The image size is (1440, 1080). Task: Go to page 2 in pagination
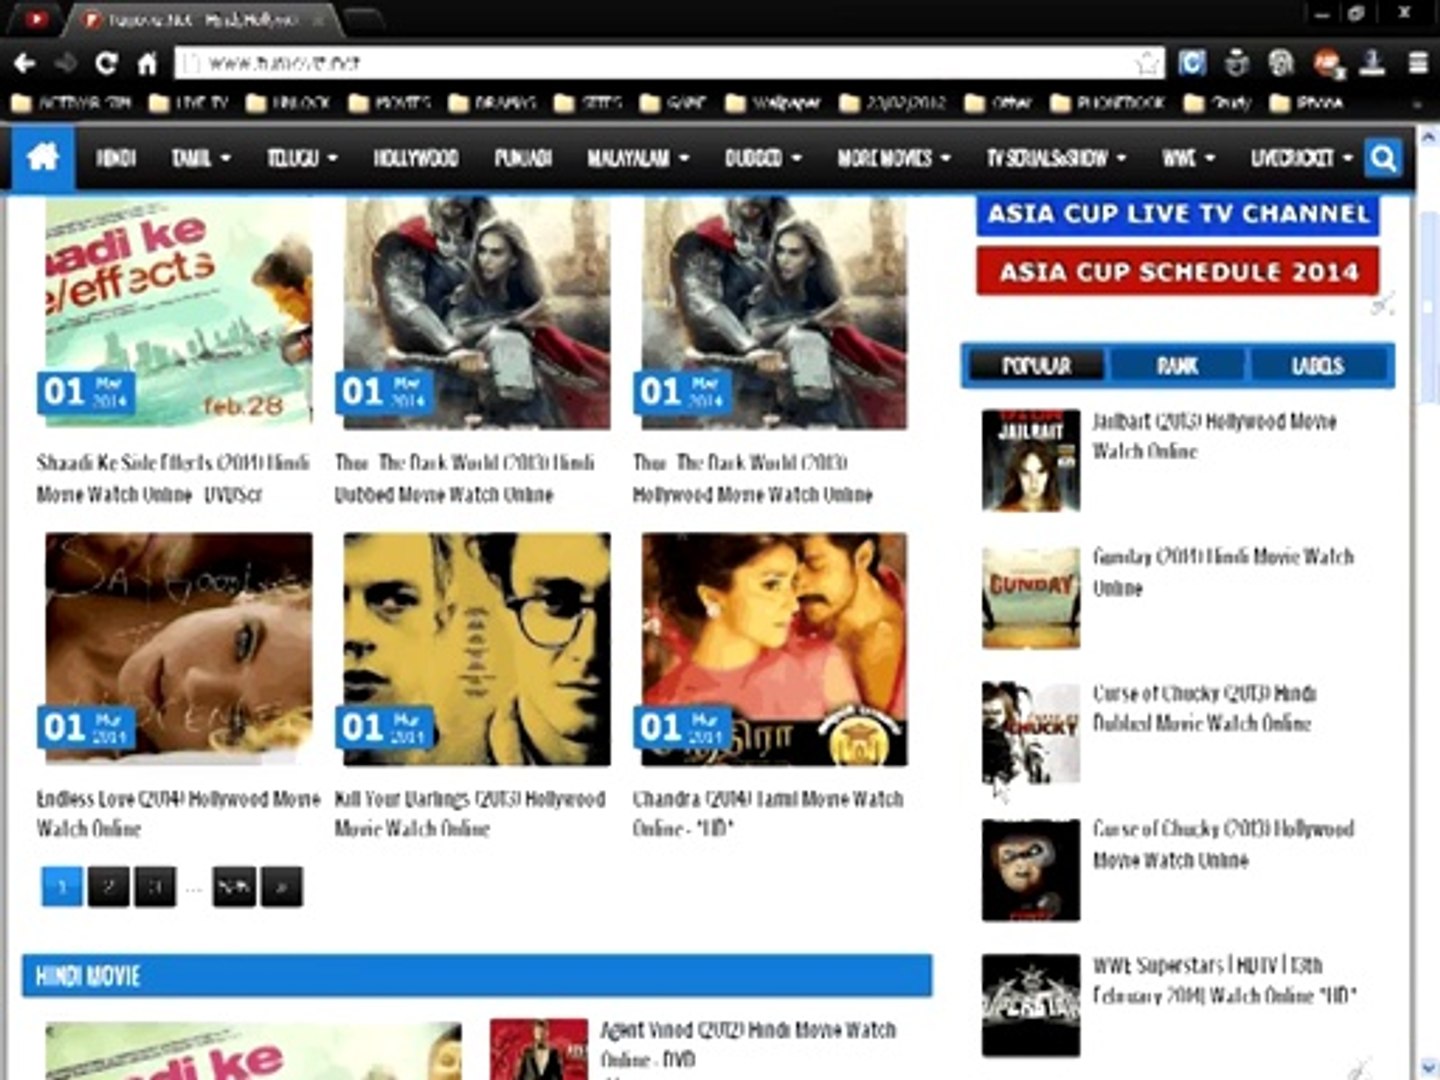(x=108, y=886)
